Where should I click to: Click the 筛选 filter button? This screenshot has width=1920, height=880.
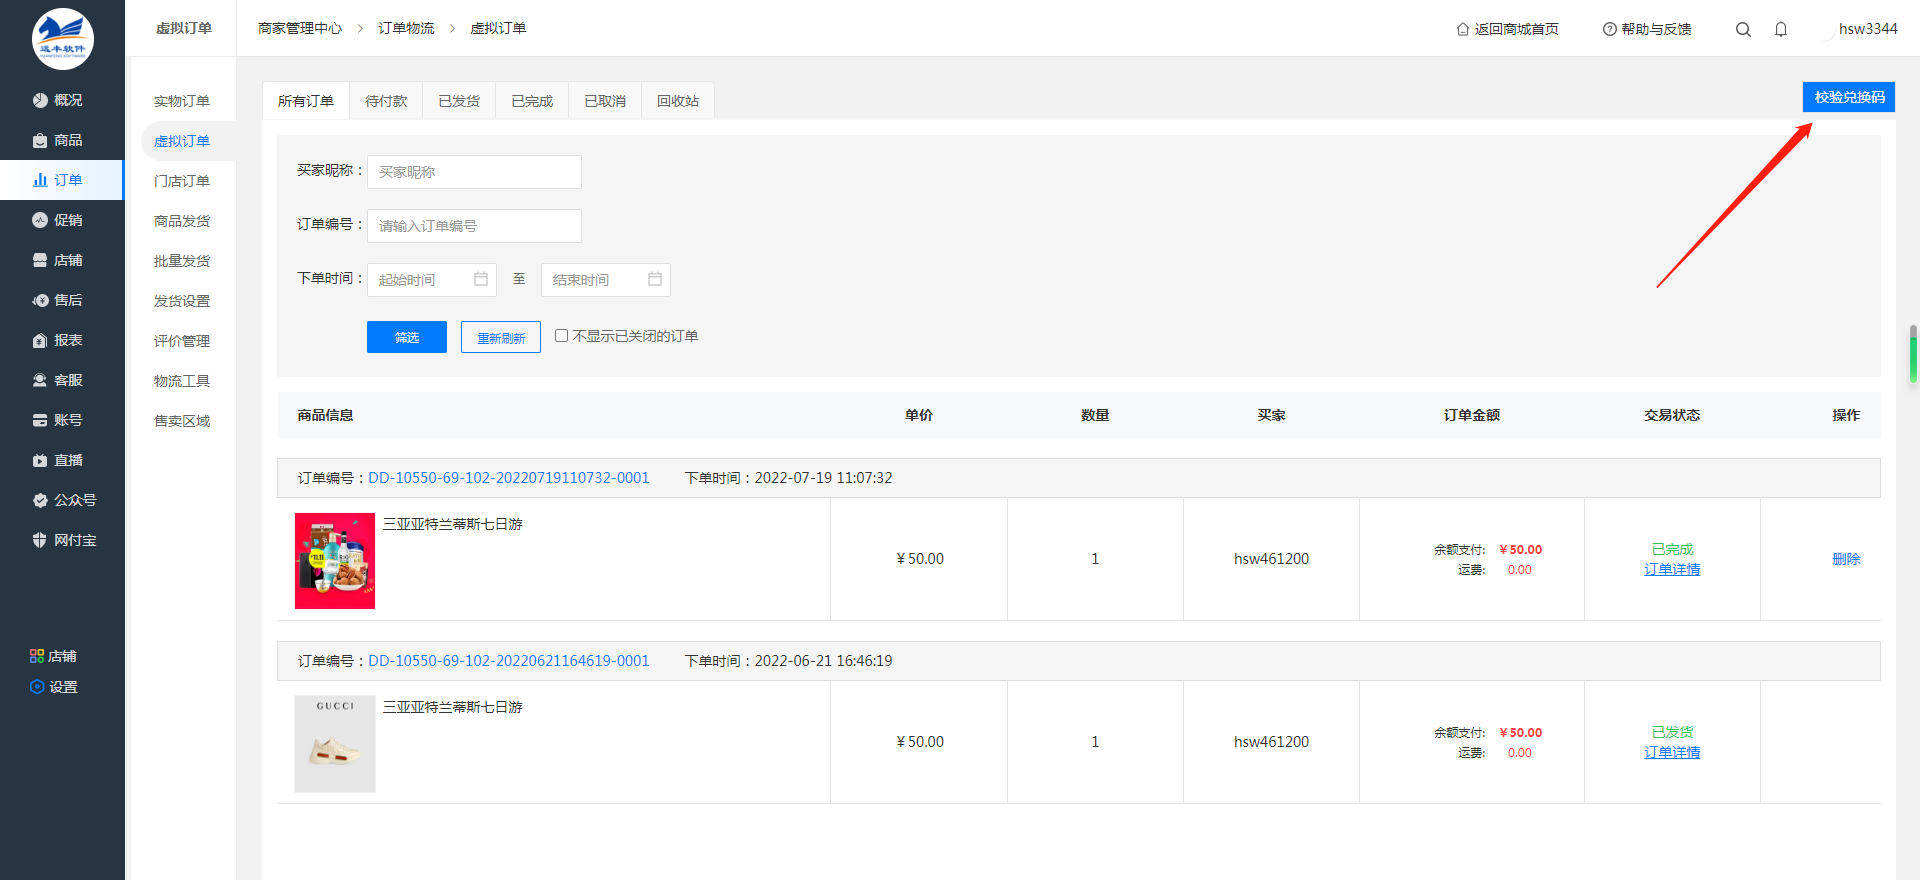pyautogui.click(x=407, y=337)
